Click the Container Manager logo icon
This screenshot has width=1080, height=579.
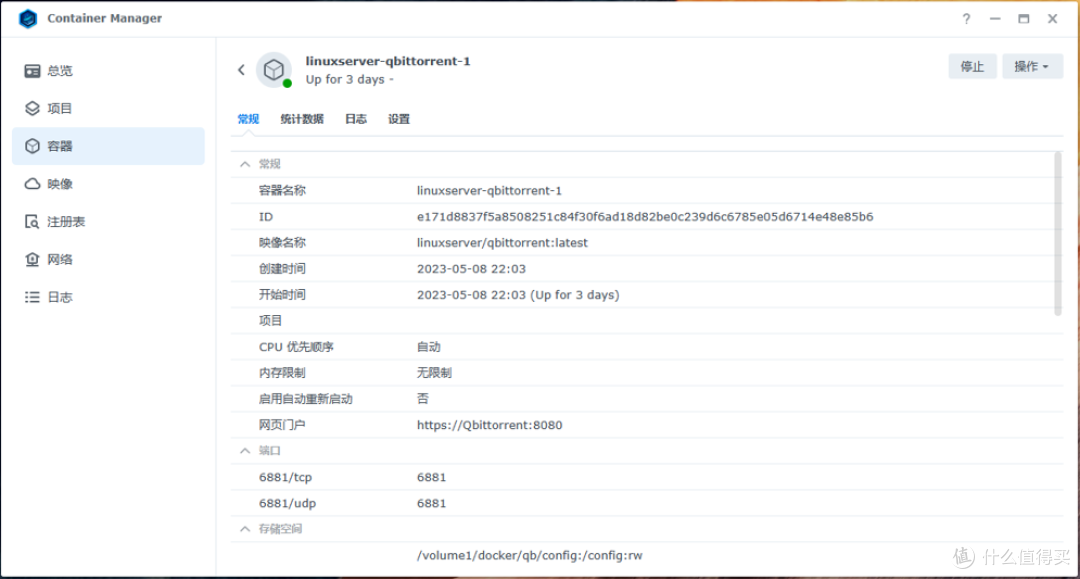click(27, 17)
